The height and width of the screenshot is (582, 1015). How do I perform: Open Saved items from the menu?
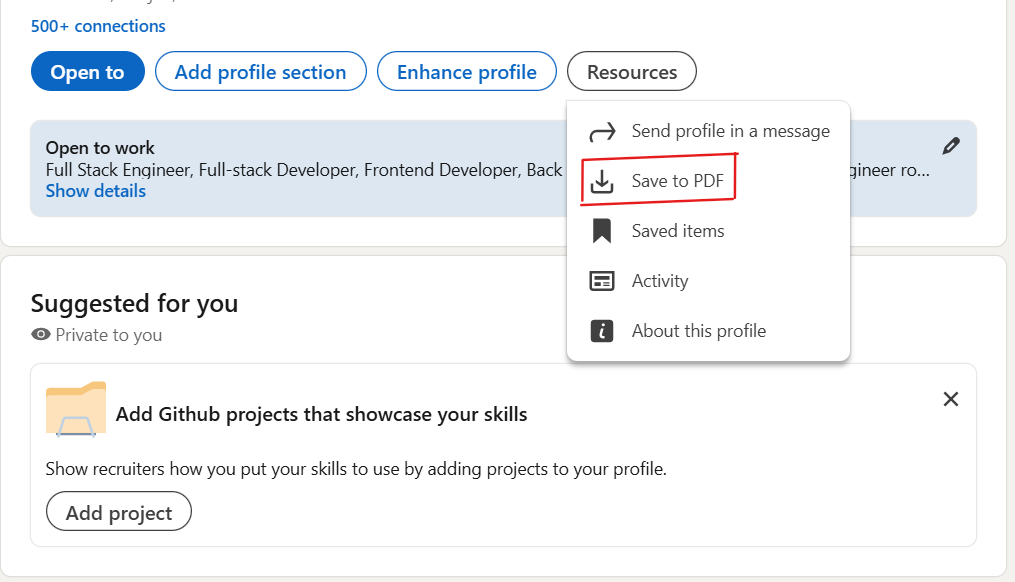tap(676, 230)
